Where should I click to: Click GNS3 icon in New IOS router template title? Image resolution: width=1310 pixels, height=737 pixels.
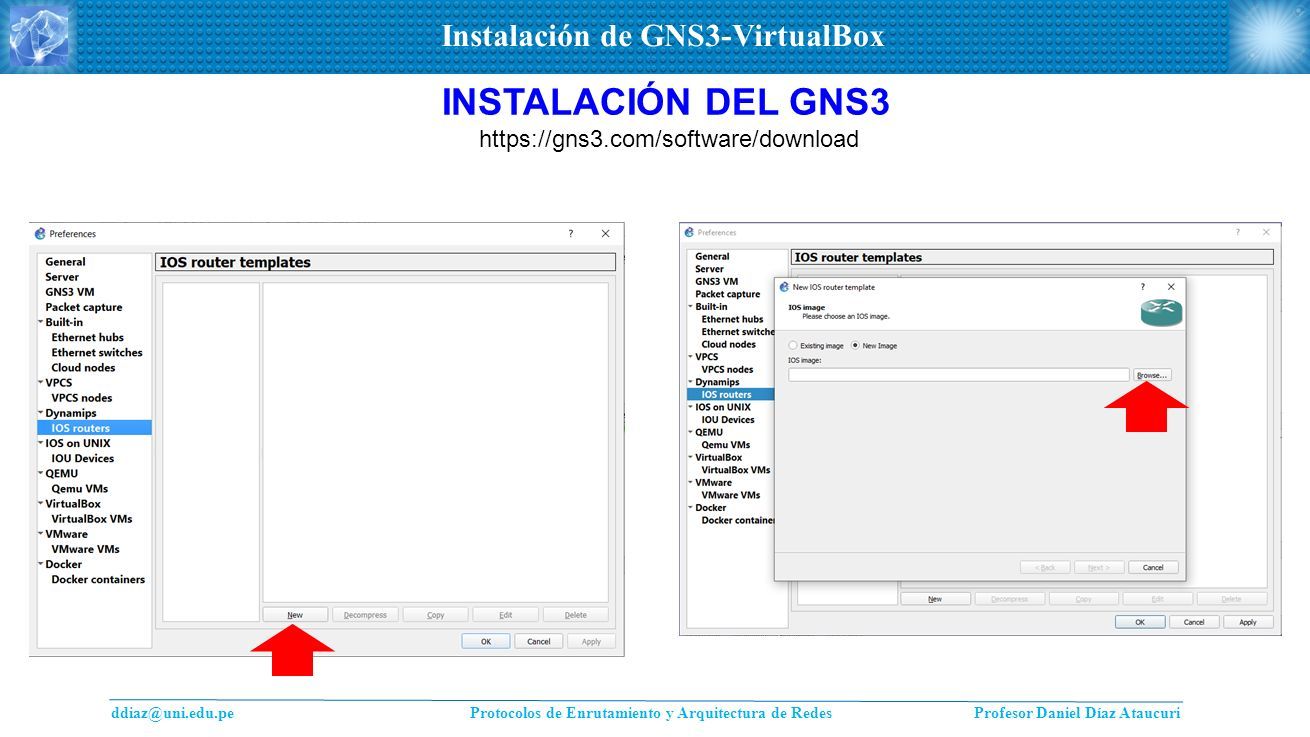784,287
